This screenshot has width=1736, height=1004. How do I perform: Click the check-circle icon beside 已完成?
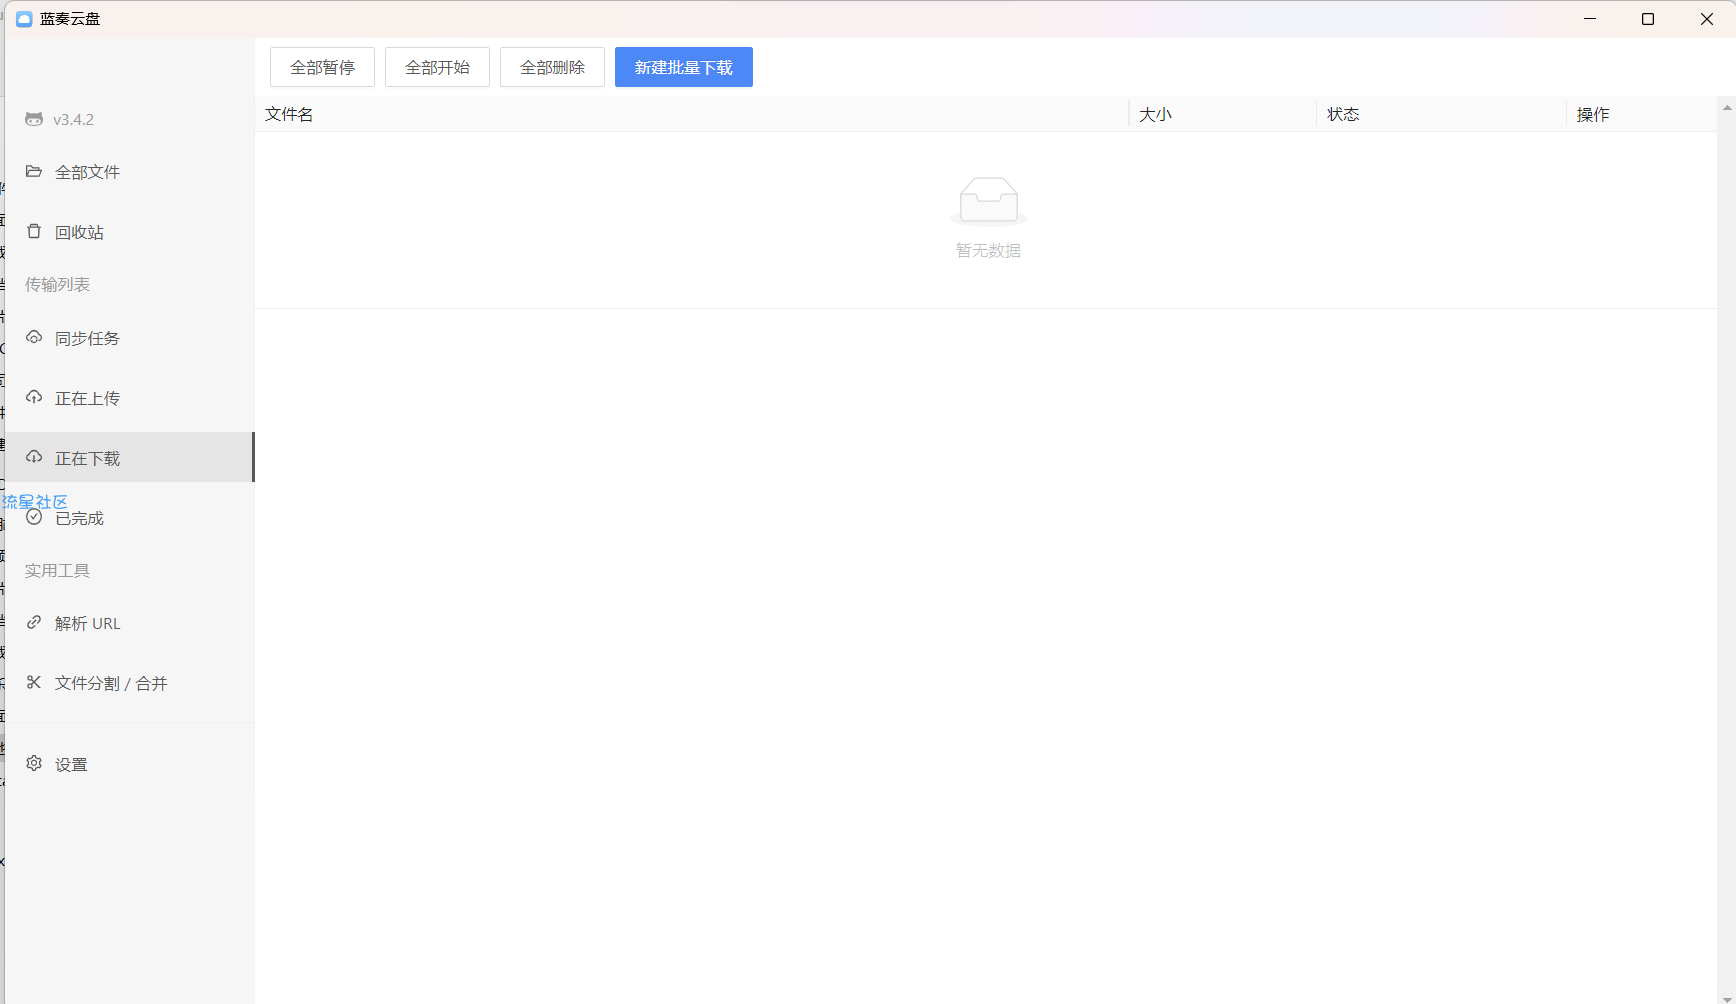34,517
